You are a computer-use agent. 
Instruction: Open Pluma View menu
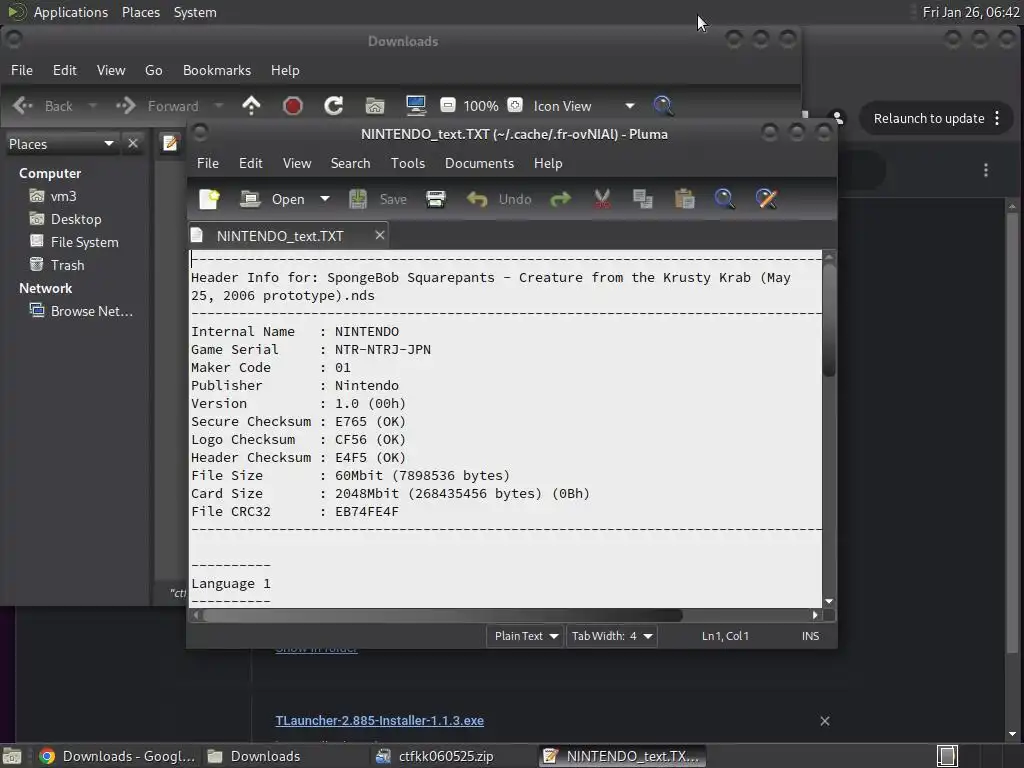tap(297, 163)
